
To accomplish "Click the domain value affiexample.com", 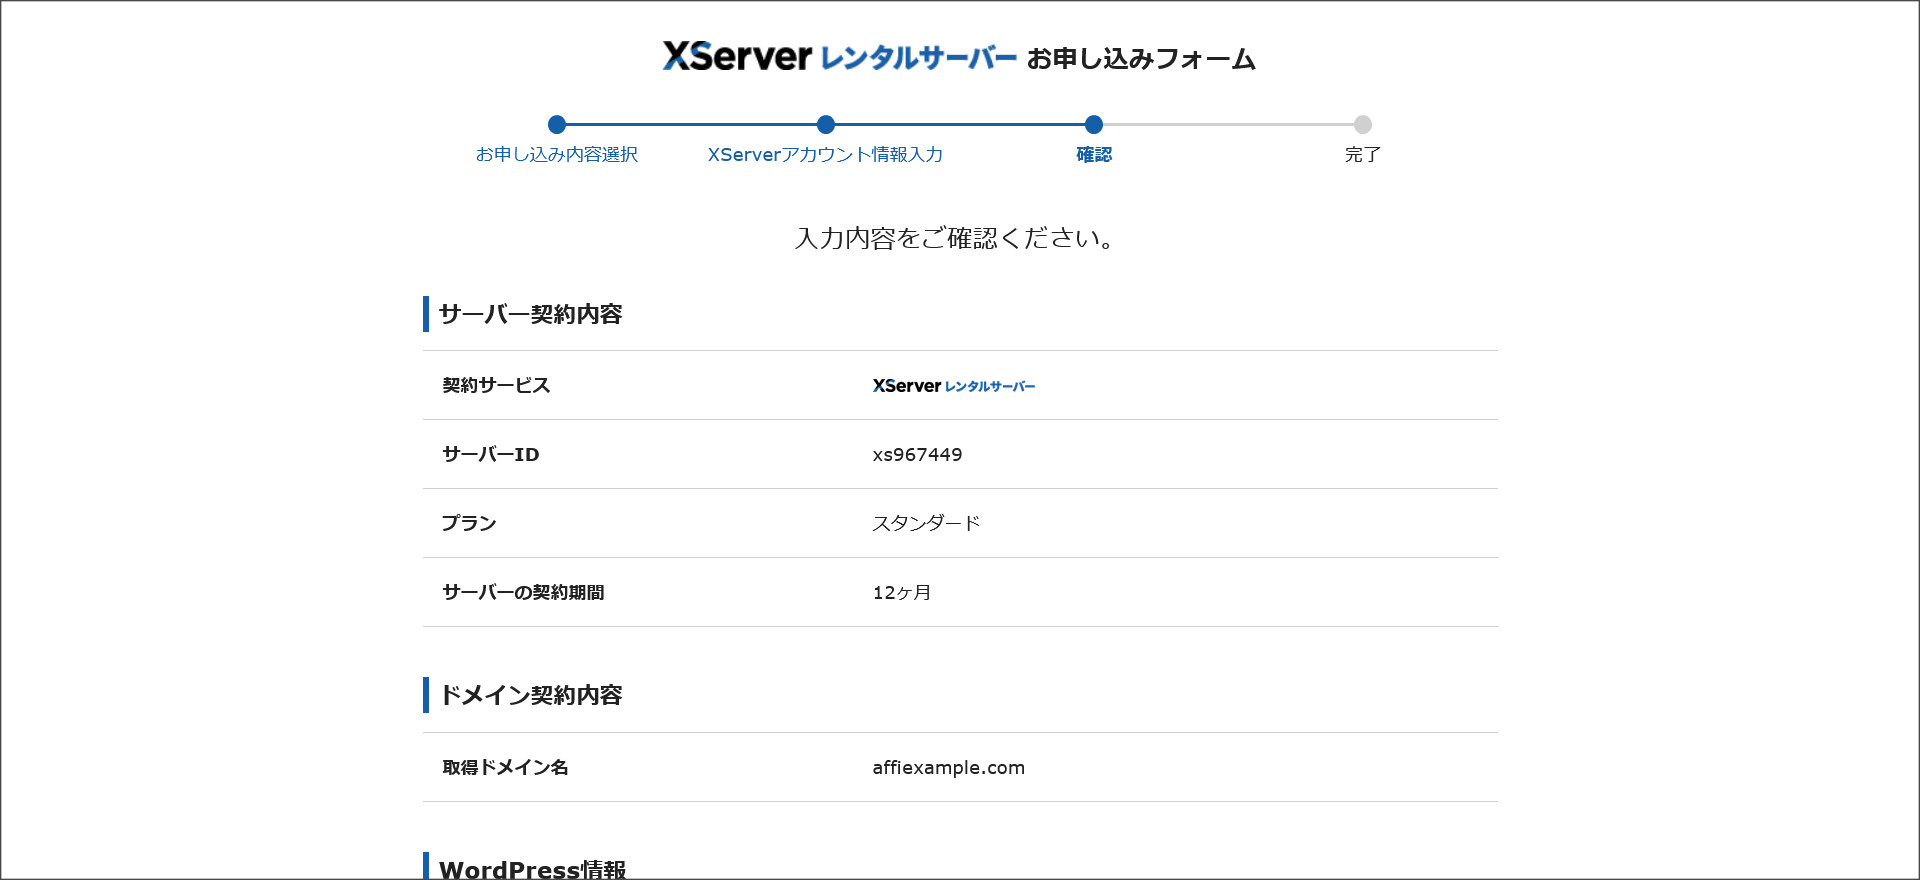I will coord(948,768).
